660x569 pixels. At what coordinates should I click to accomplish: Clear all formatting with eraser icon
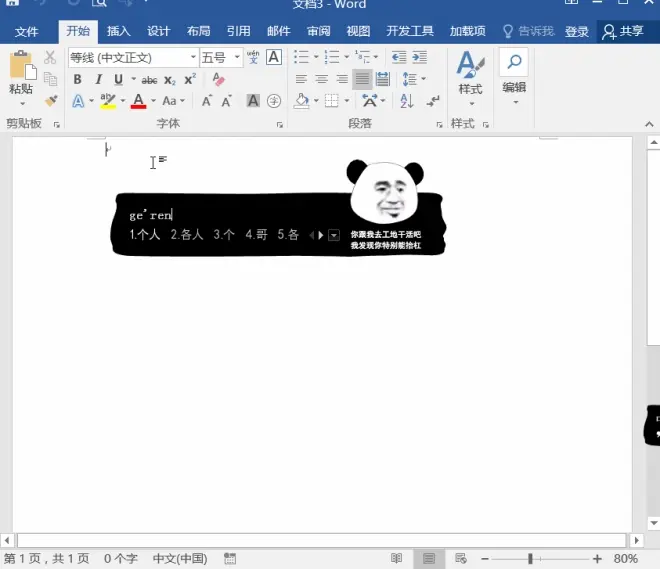[x=218, y=79]
